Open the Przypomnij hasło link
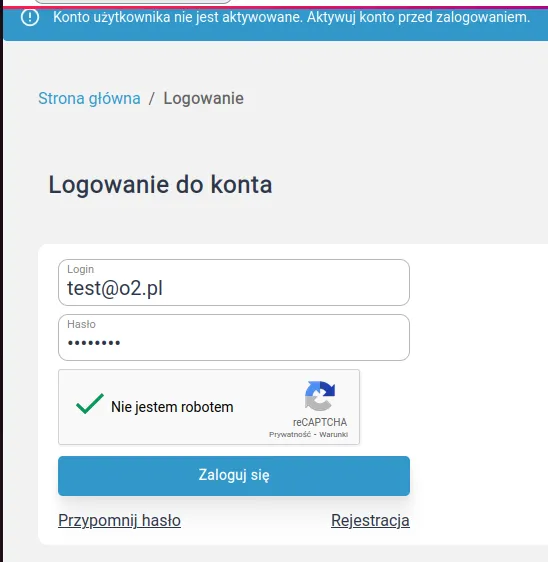Viewport: 548px width, 562px height. pos(119,520)
